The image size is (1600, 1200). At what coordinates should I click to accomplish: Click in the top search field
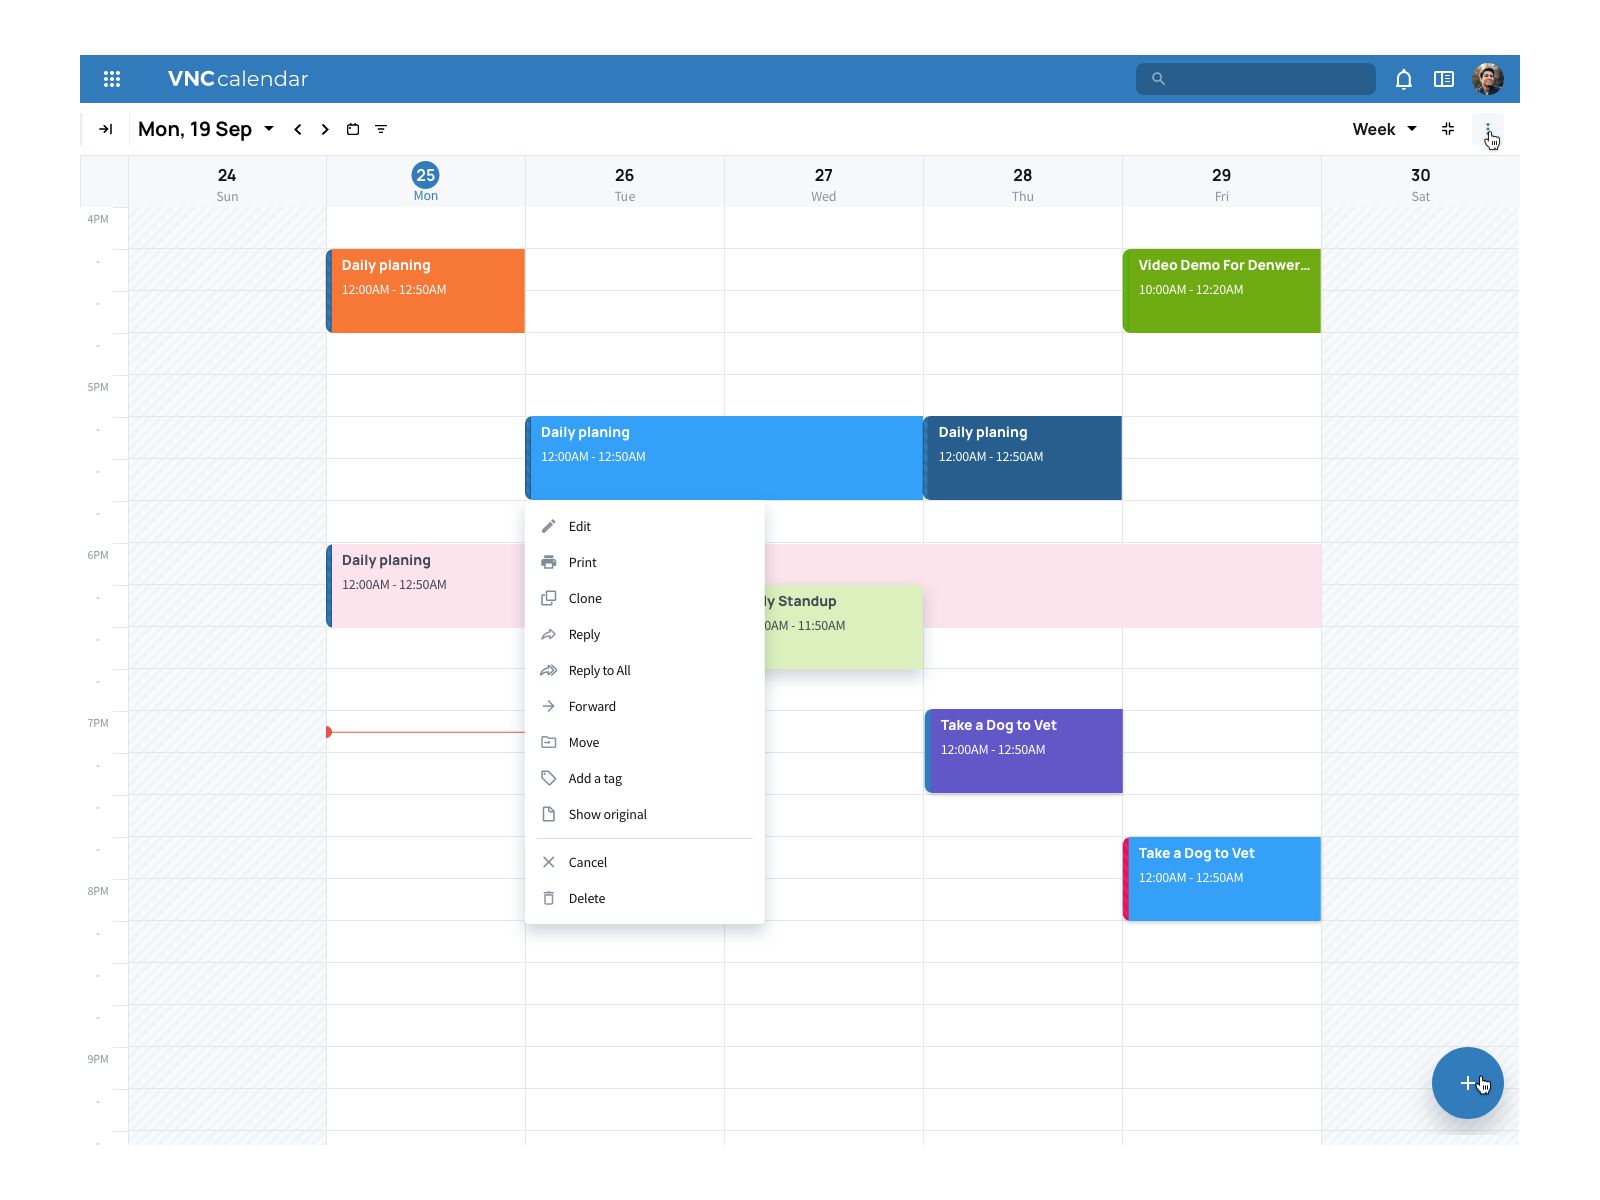[1265, 79]
